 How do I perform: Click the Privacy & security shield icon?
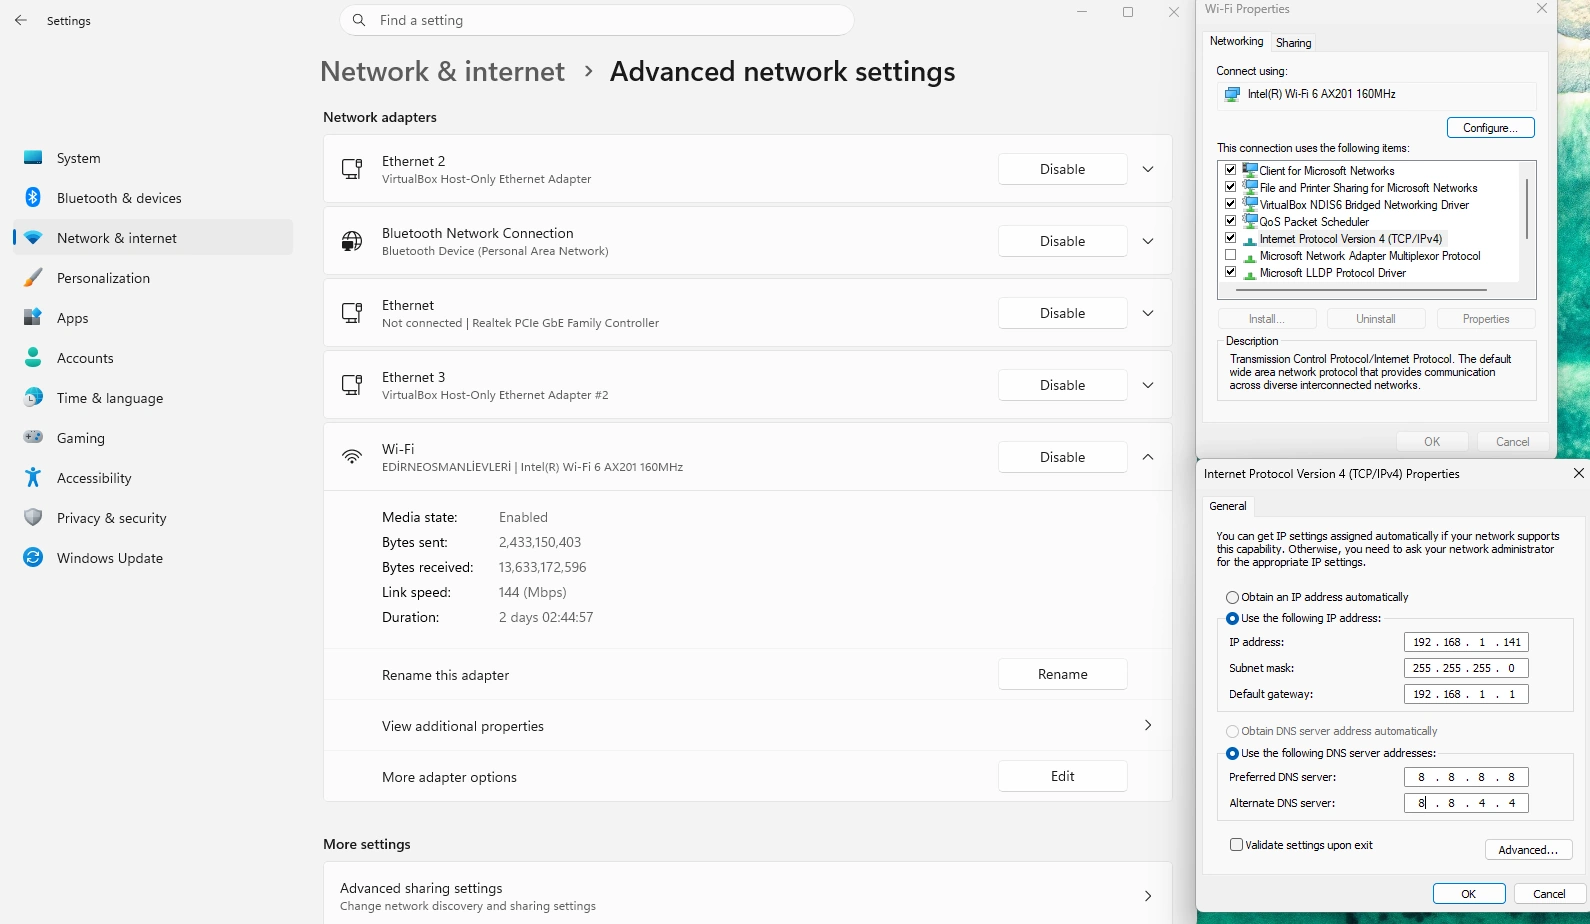pyautogui.click(x=33, y=518)
